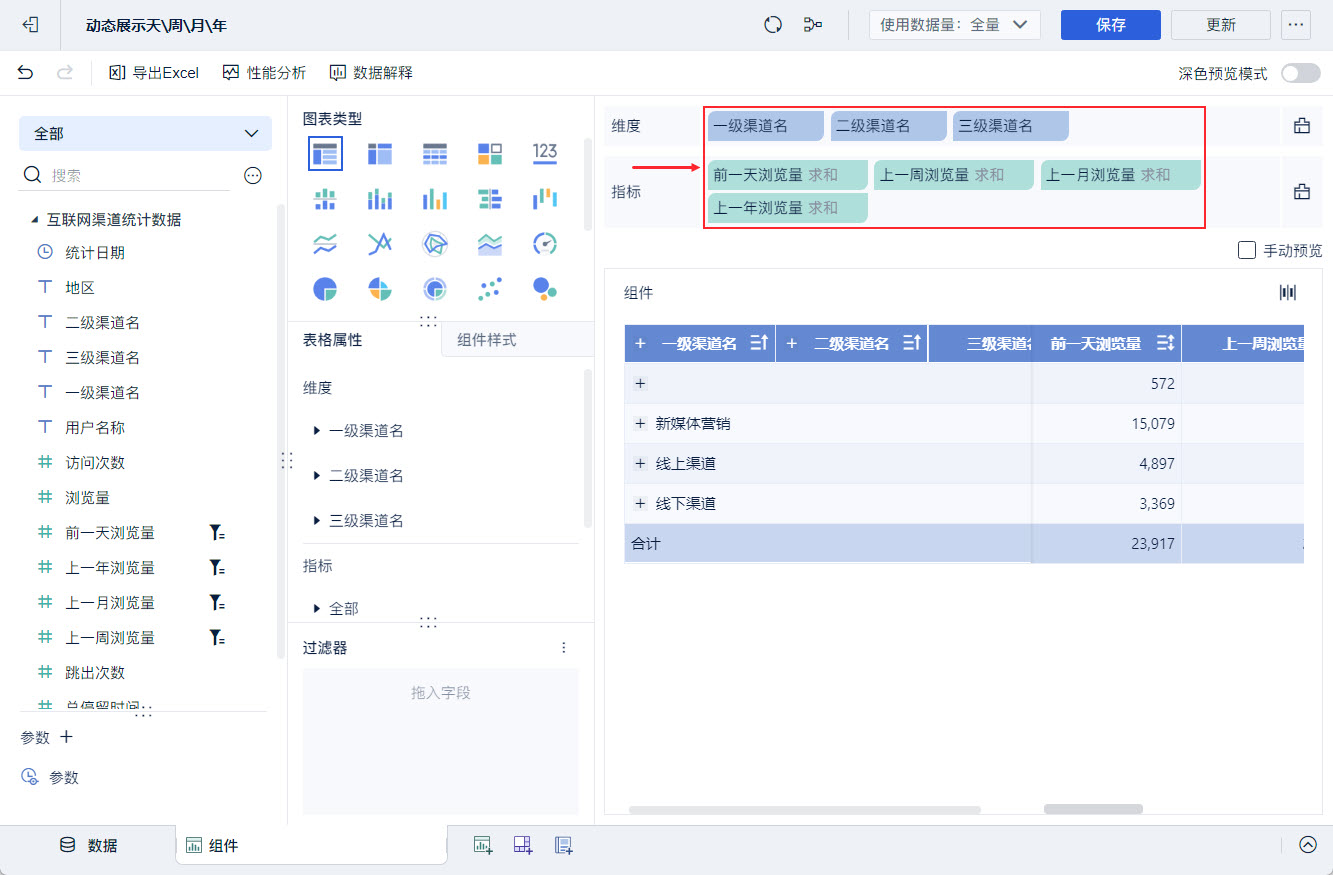Image resolution: width=1333 pixels, height=875 pixels.
Task: Expand 一级渠道名 in table properties
Action: coord(317,431)
